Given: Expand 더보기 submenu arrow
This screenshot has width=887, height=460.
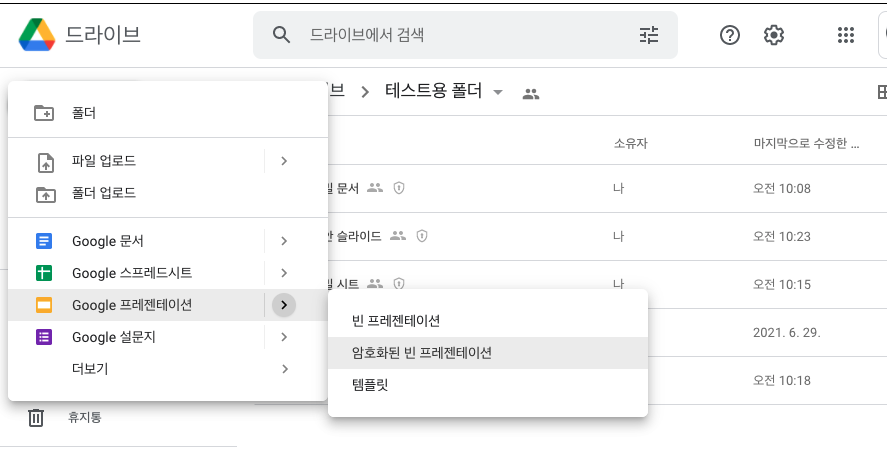Looking at the screenshot, I should pyautogui.click(x=284, y=369).
